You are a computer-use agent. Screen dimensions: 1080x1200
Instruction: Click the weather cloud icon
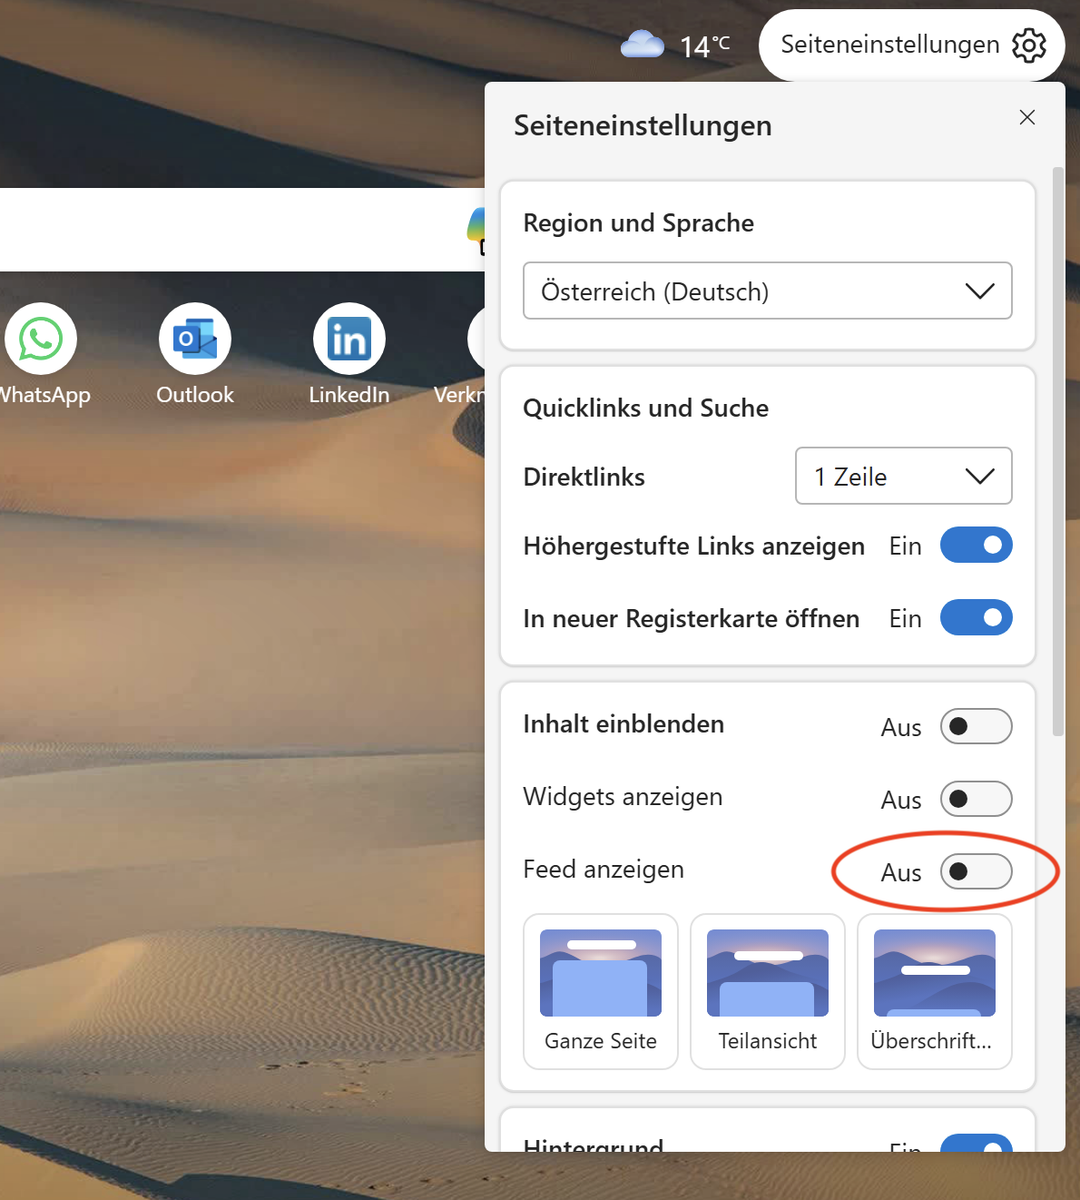coord(642,45)
